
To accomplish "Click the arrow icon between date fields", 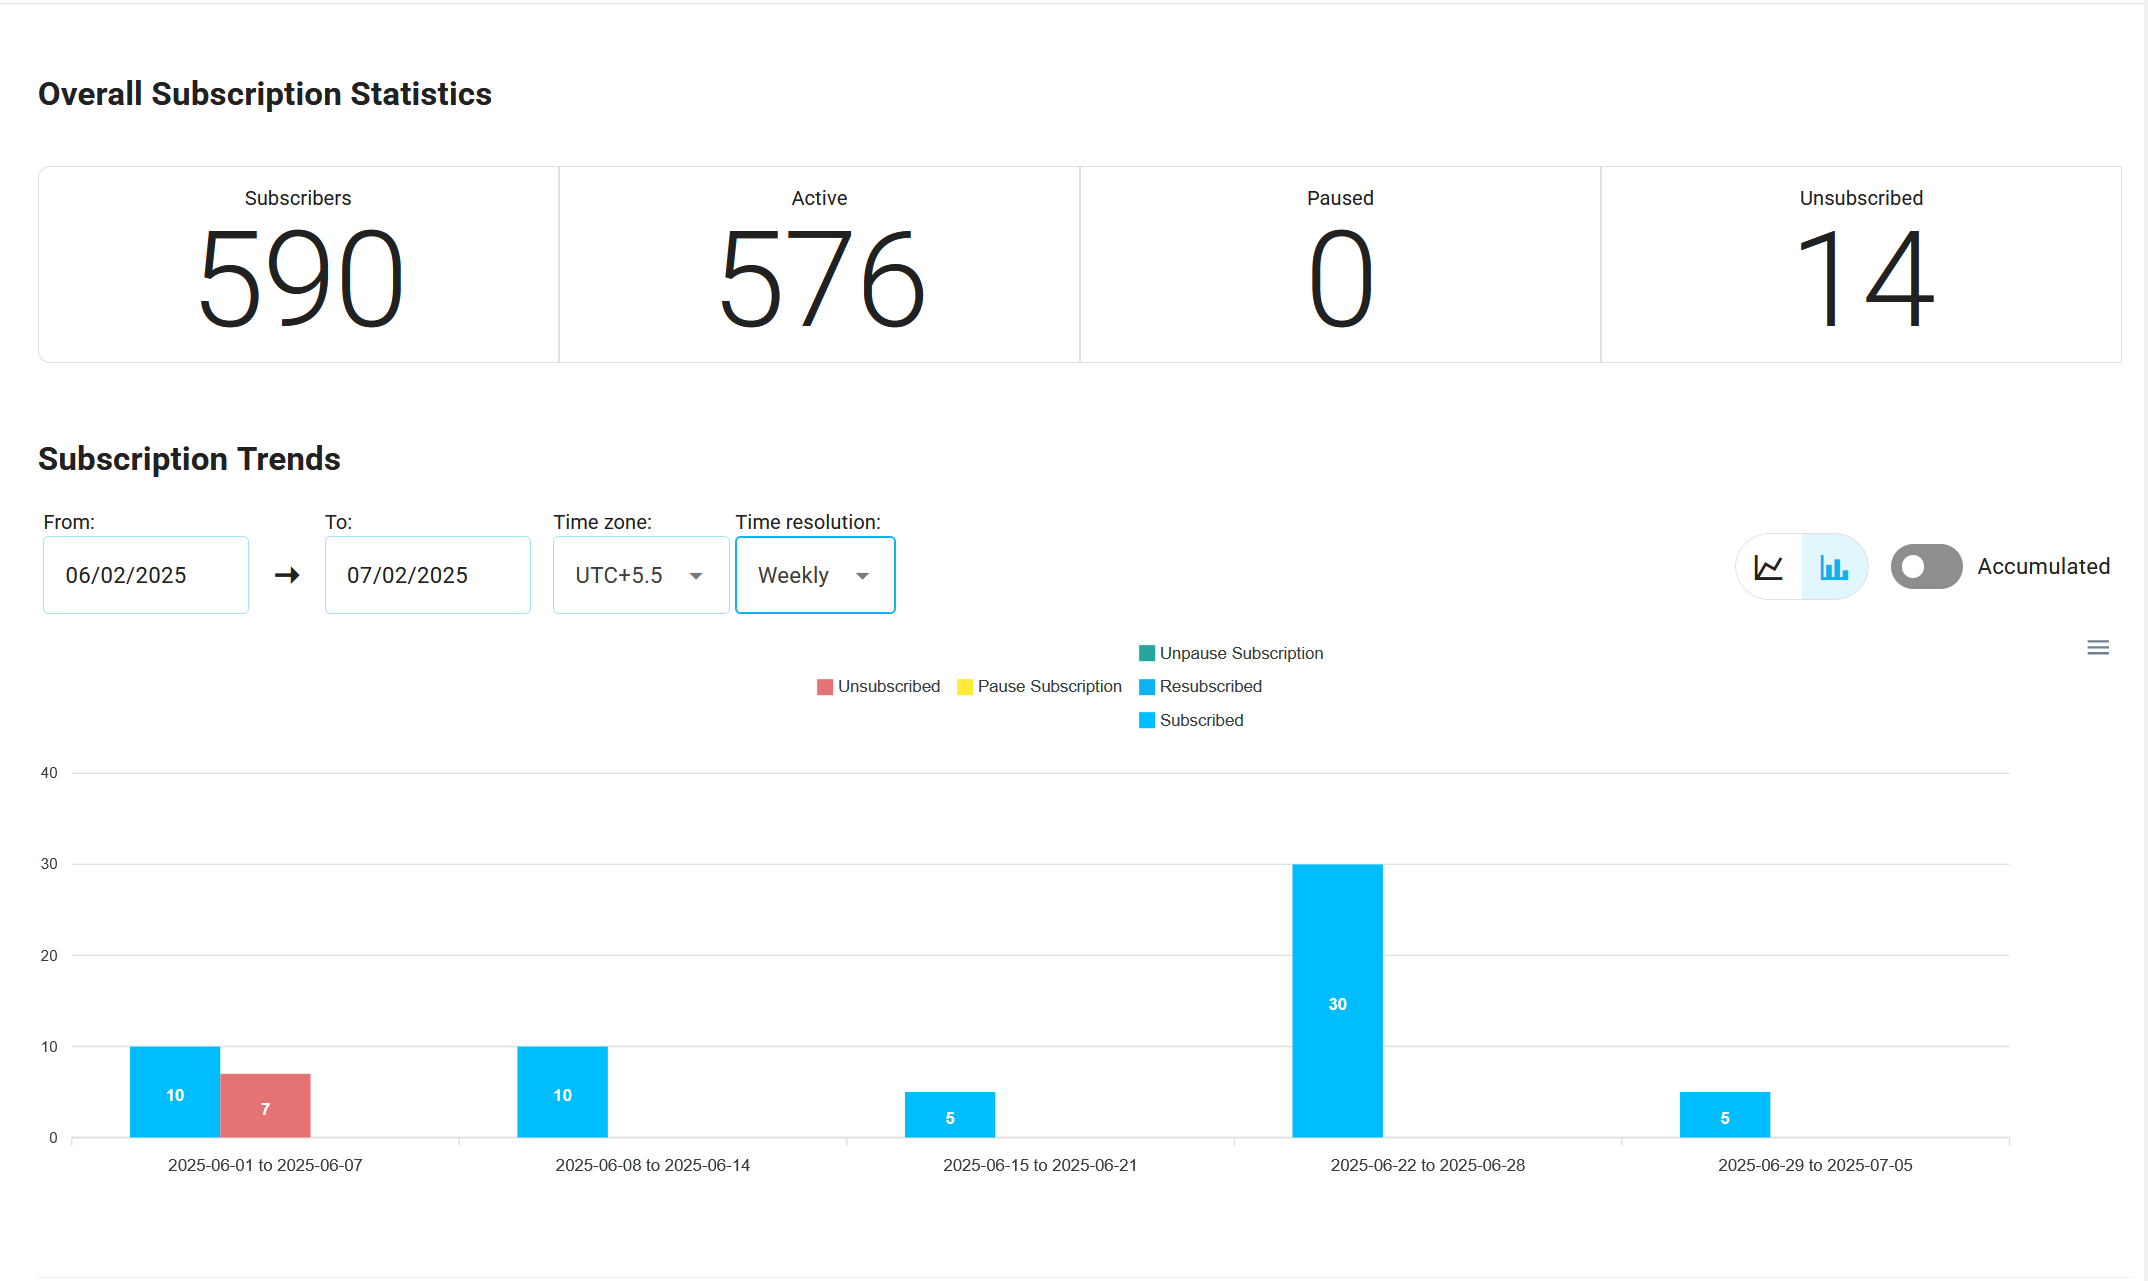I will click(287, 575).
